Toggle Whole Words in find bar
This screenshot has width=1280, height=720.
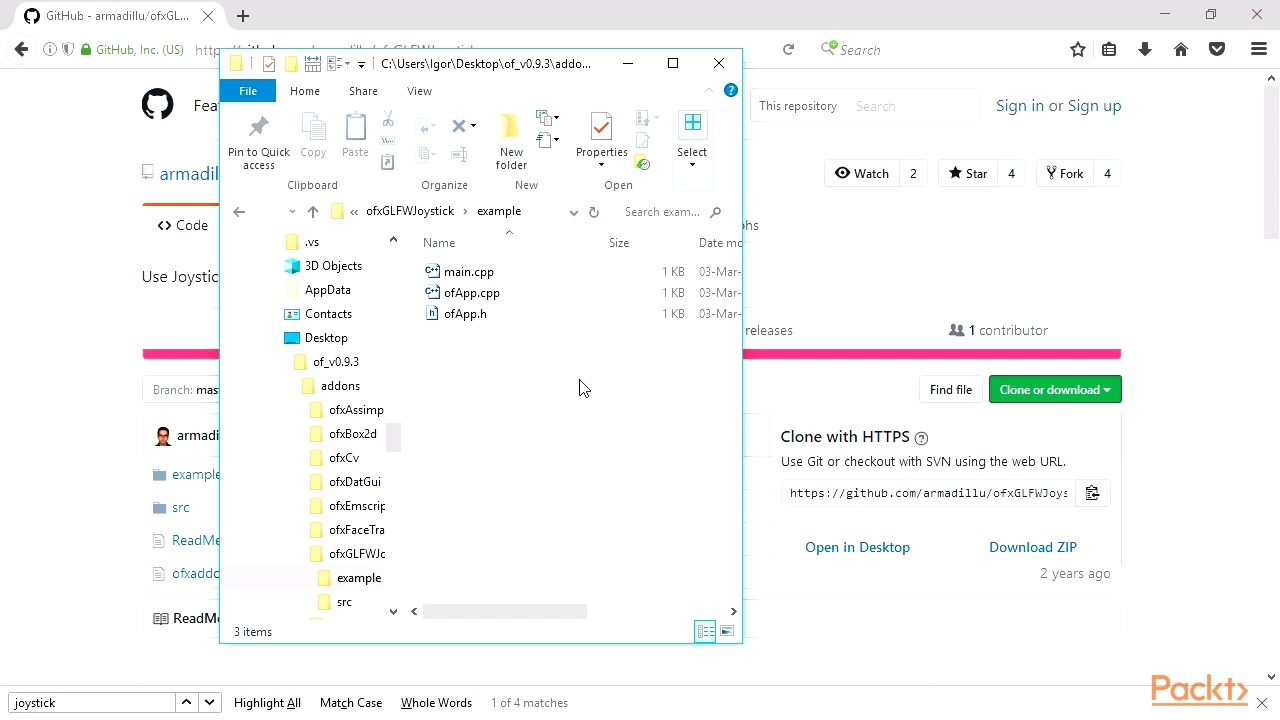(436, 703)
